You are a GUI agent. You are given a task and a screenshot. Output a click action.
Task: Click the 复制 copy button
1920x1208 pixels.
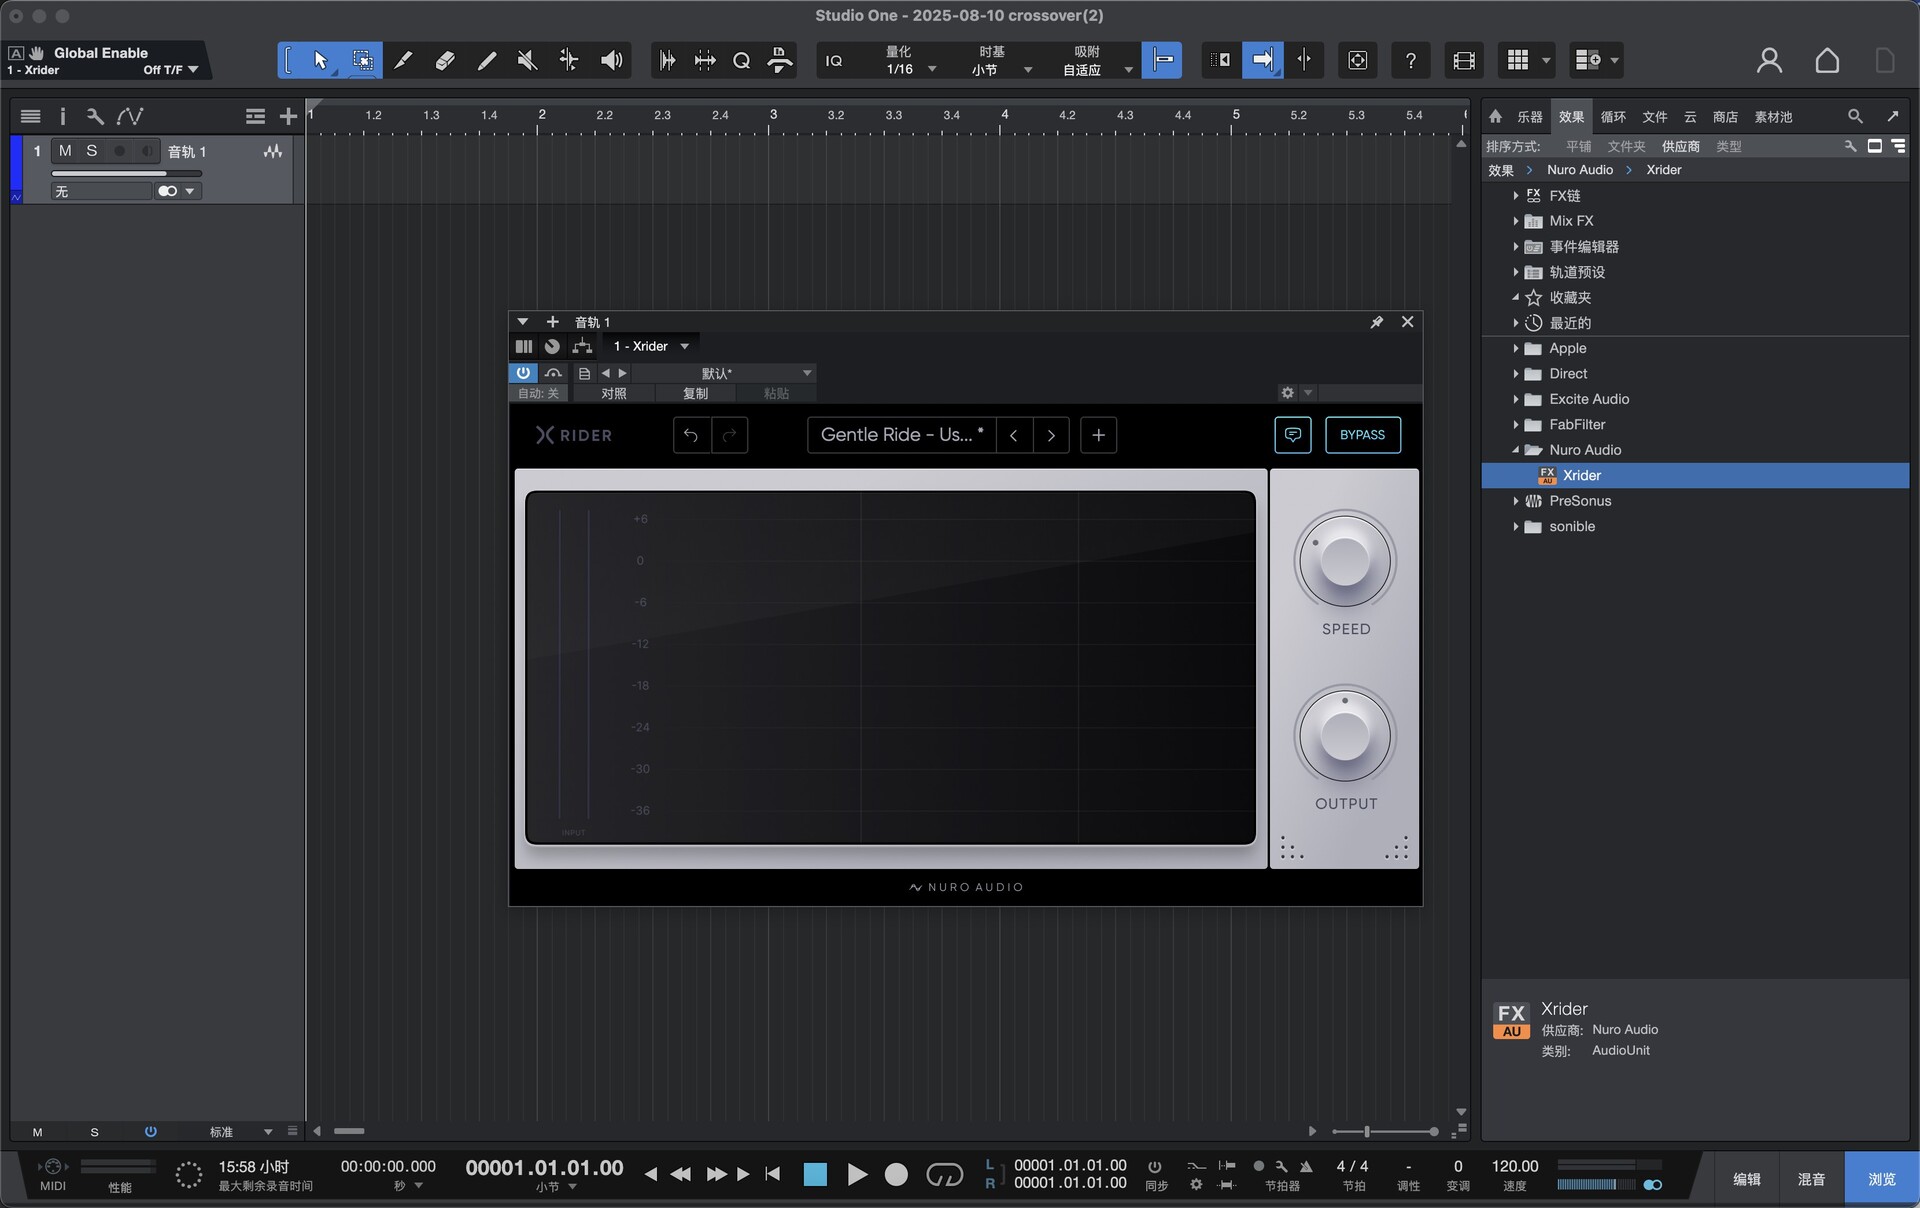695,394
